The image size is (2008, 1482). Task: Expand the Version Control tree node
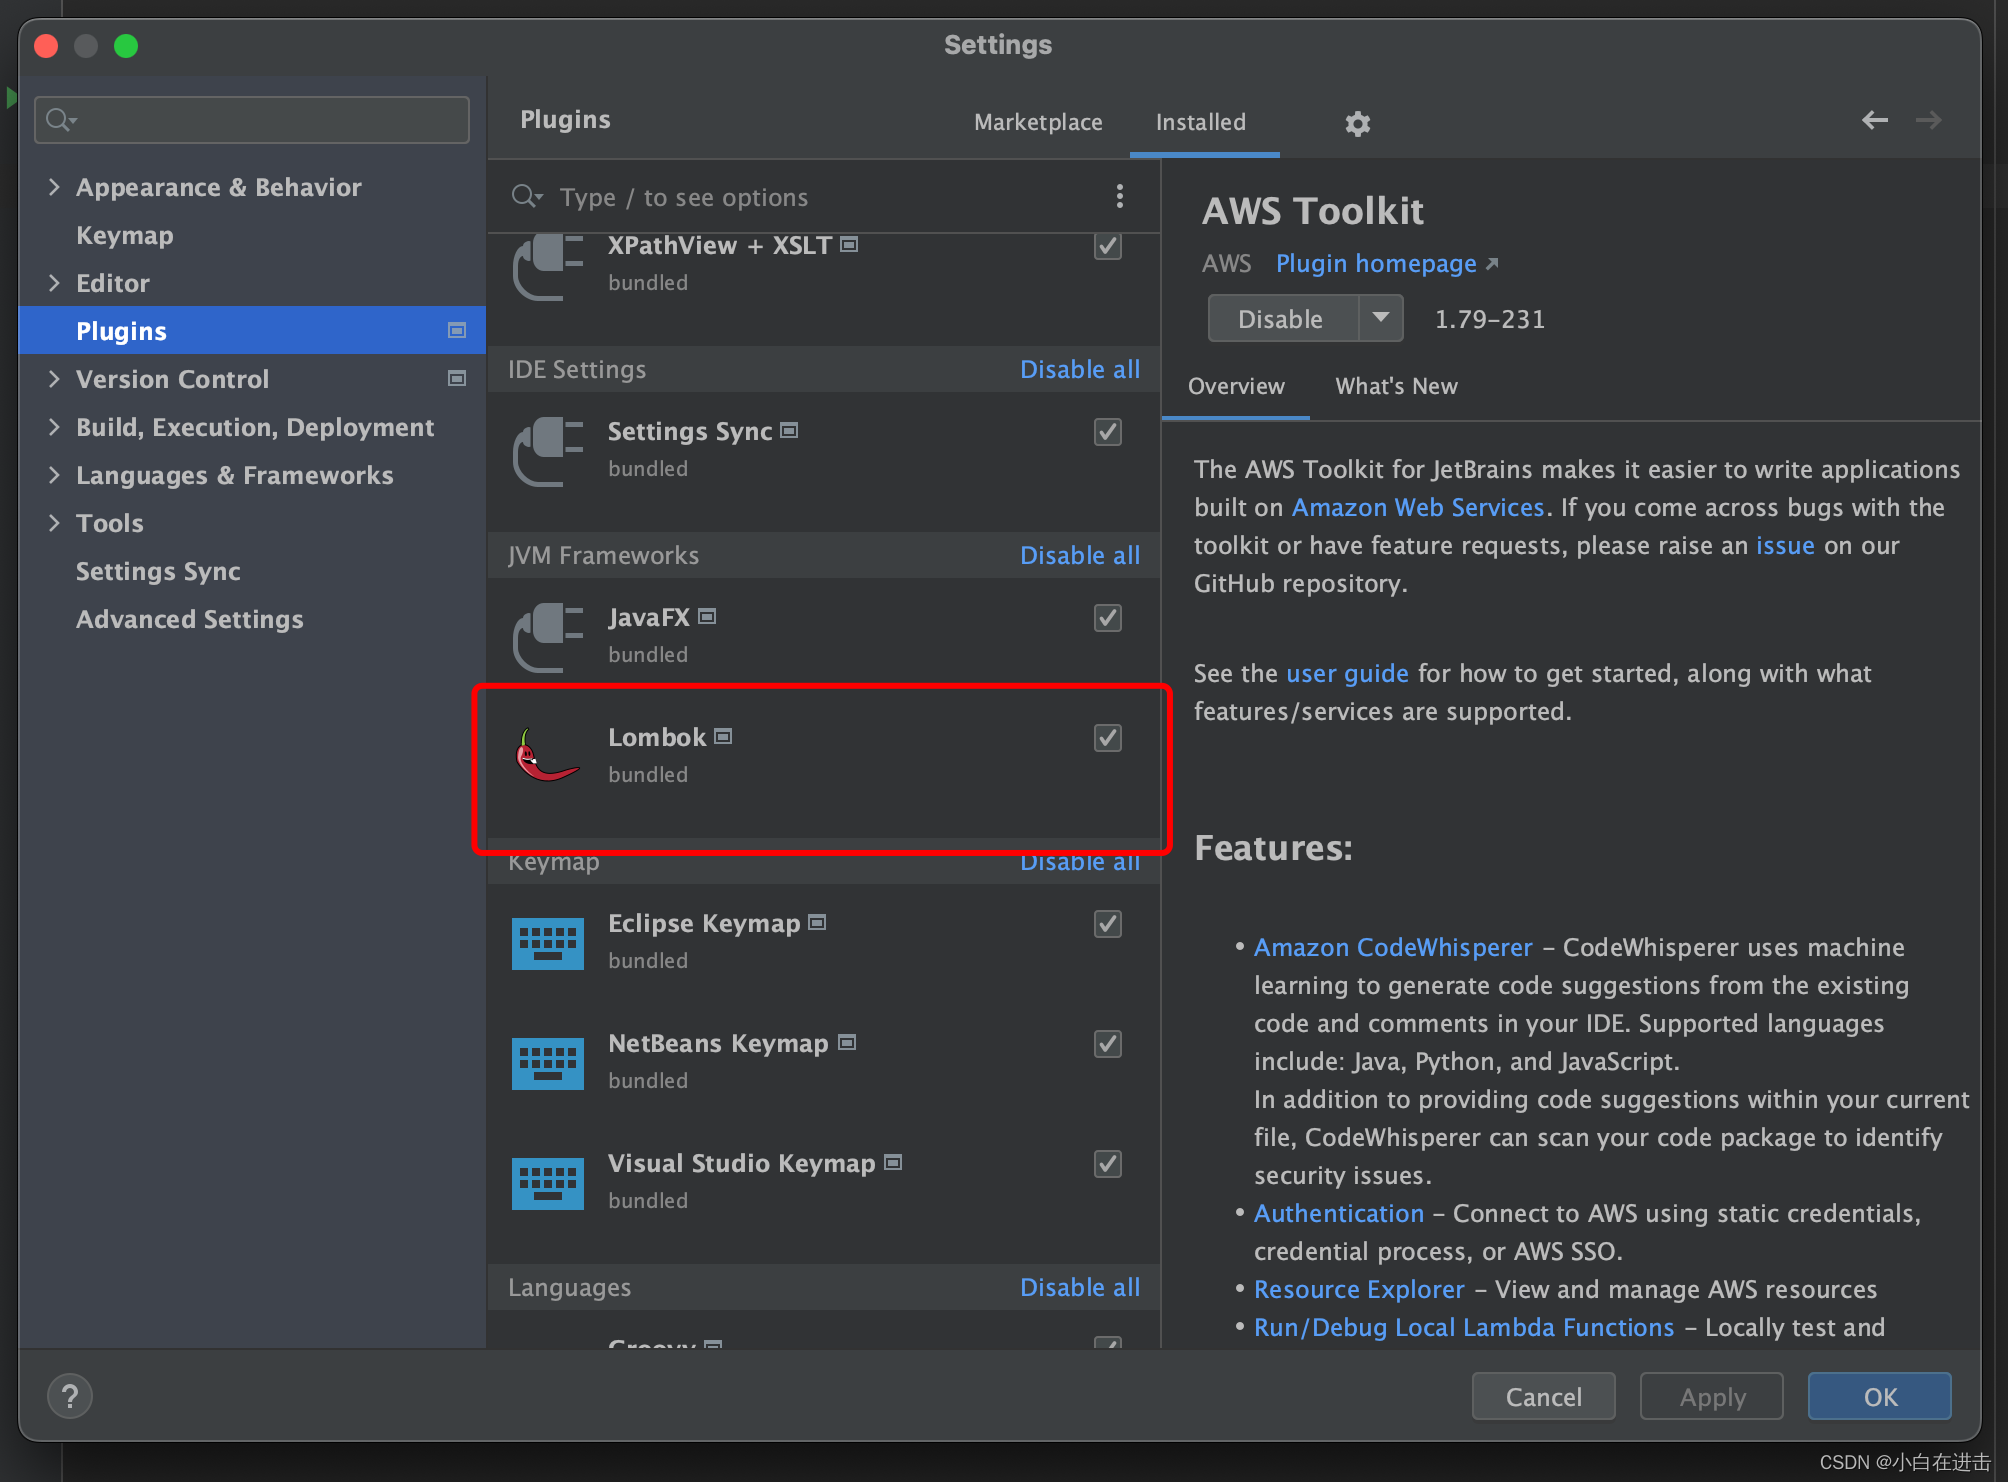54,379
